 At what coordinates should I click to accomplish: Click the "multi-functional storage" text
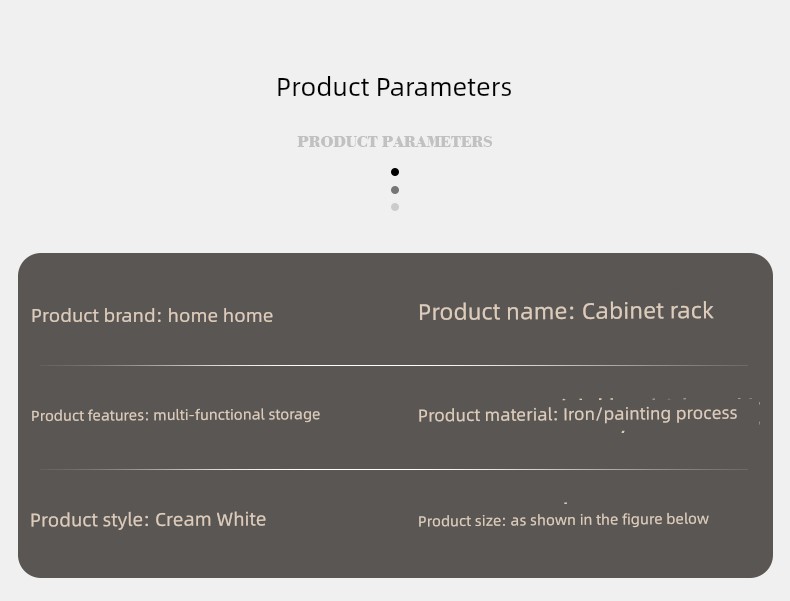pyautogui.click(x=237, y=415)
